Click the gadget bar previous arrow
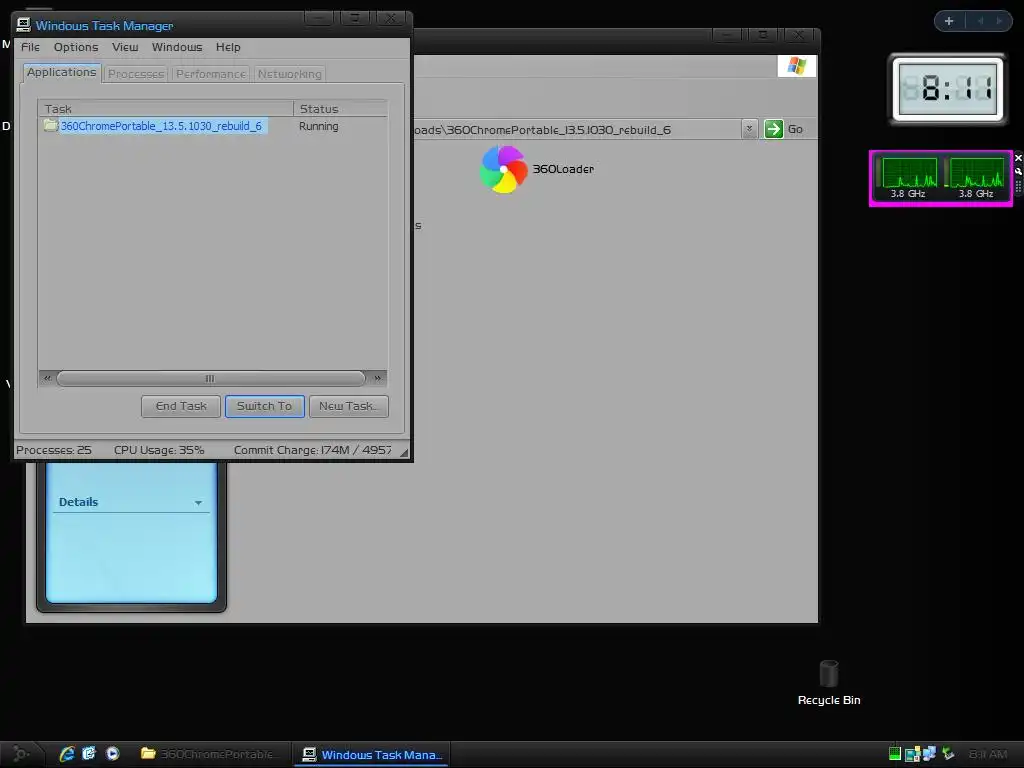1024x768 pixels. pyautogui.click(x=980, y=21)
